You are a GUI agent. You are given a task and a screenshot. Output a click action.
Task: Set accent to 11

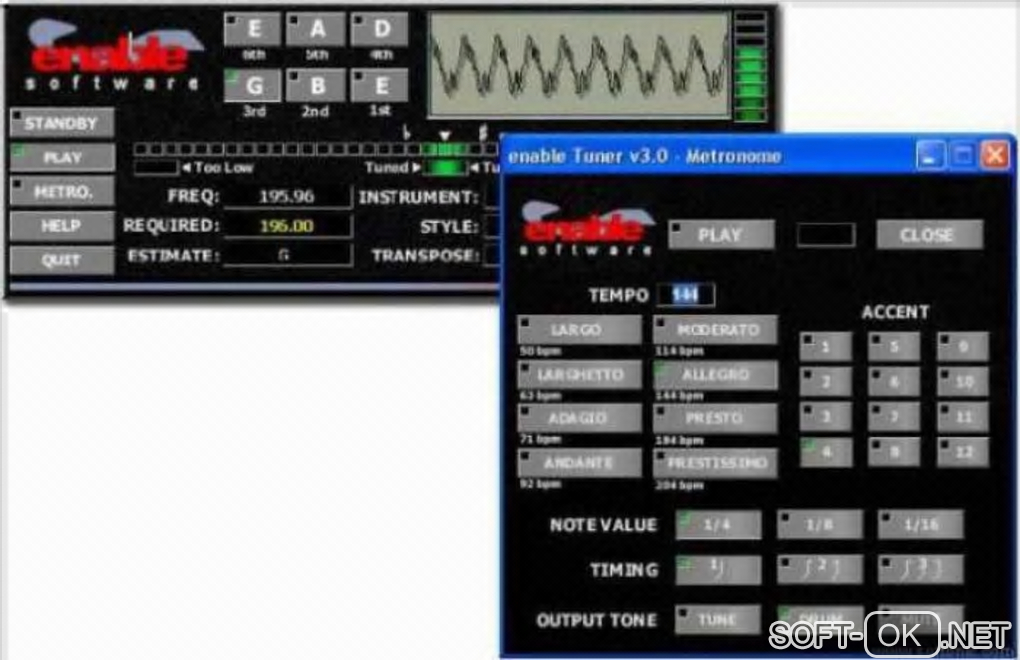coord(963,417)
